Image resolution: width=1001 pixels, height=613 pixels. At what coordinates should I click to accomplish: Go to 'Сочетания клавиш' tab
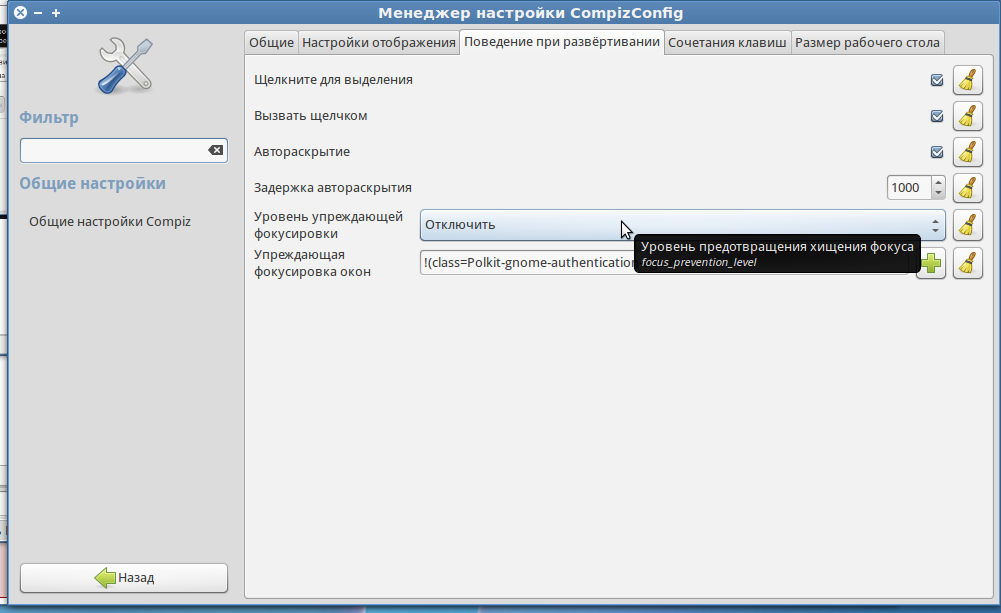coord(727,43)
